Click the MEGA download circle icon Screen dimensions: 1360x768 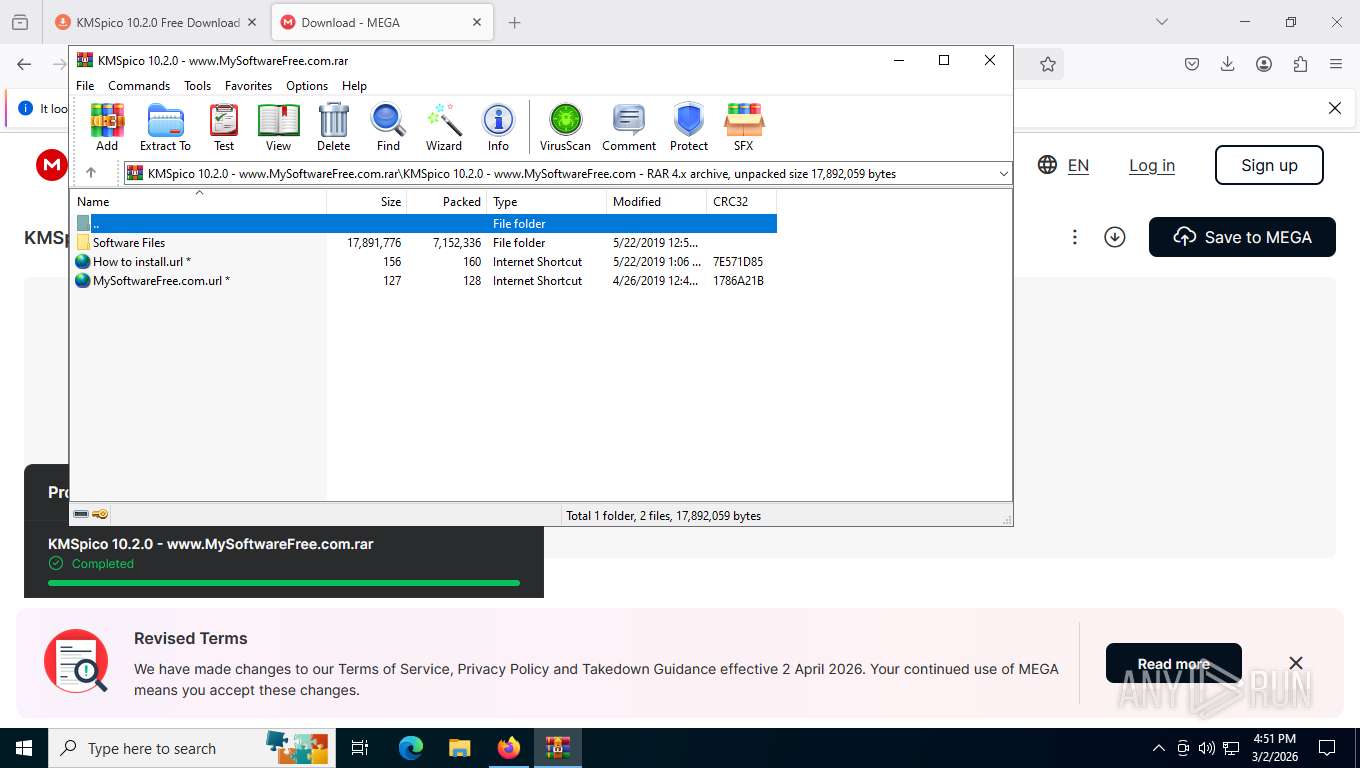1115,237
